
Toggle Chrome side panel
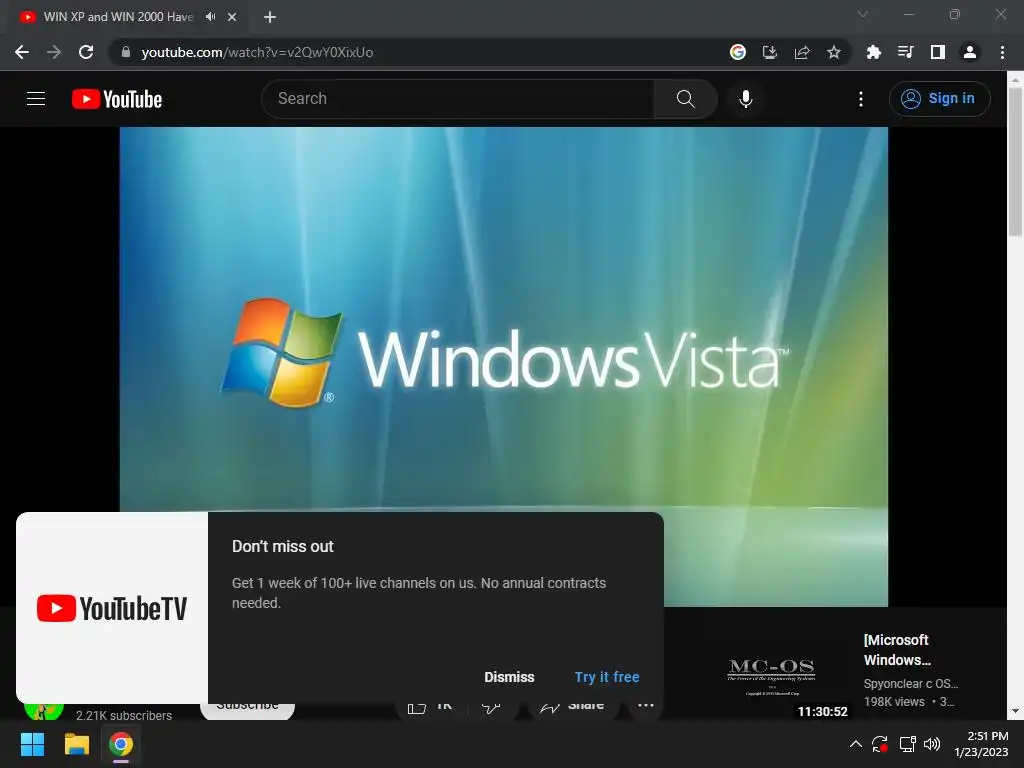tap(938, 52)
